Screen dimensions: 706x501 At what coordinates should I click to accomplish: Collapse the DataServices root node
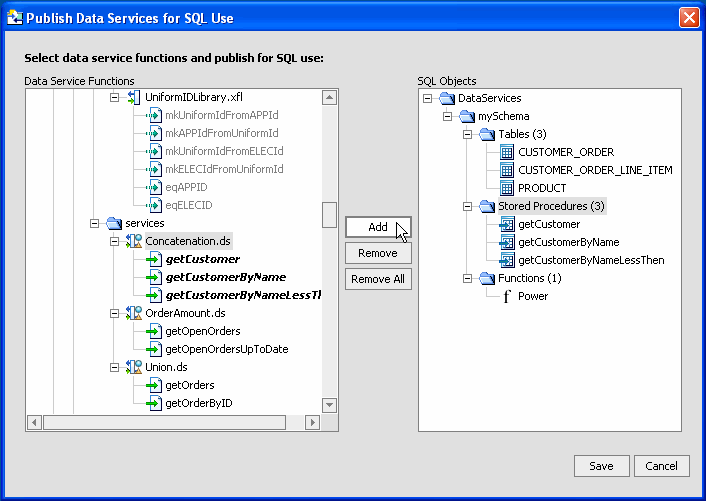pos(427,98)
